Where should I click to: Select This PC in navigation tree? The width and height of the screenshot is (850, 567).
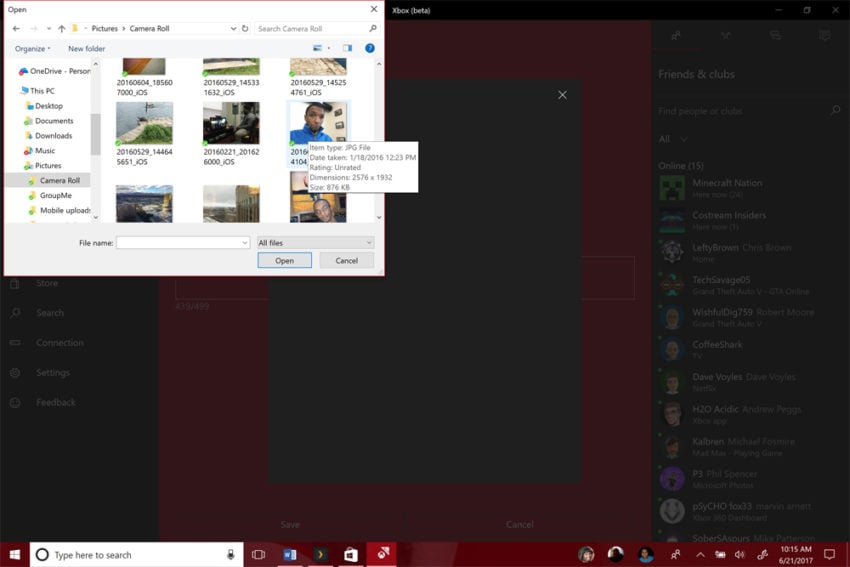point(37,91)
